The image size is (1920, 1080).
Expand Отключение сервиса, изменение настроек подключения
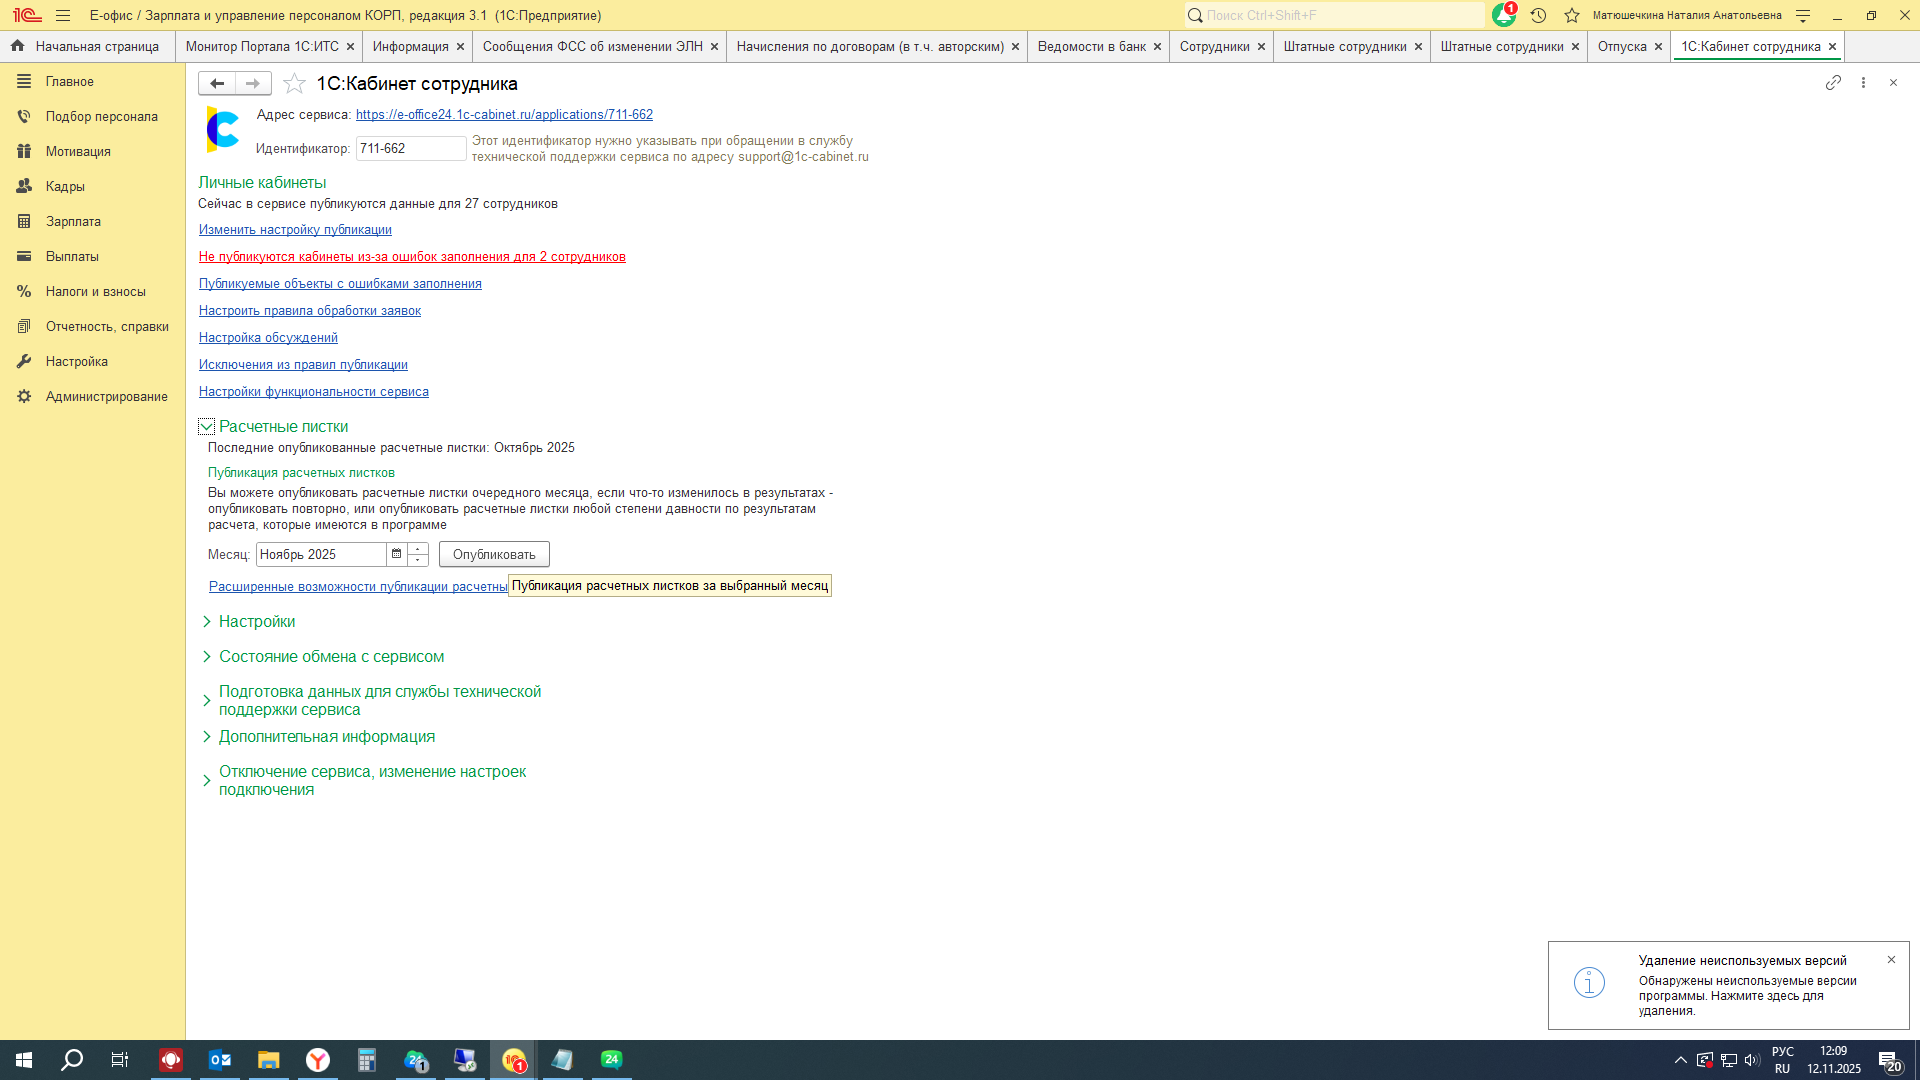(x=207, y=781)
